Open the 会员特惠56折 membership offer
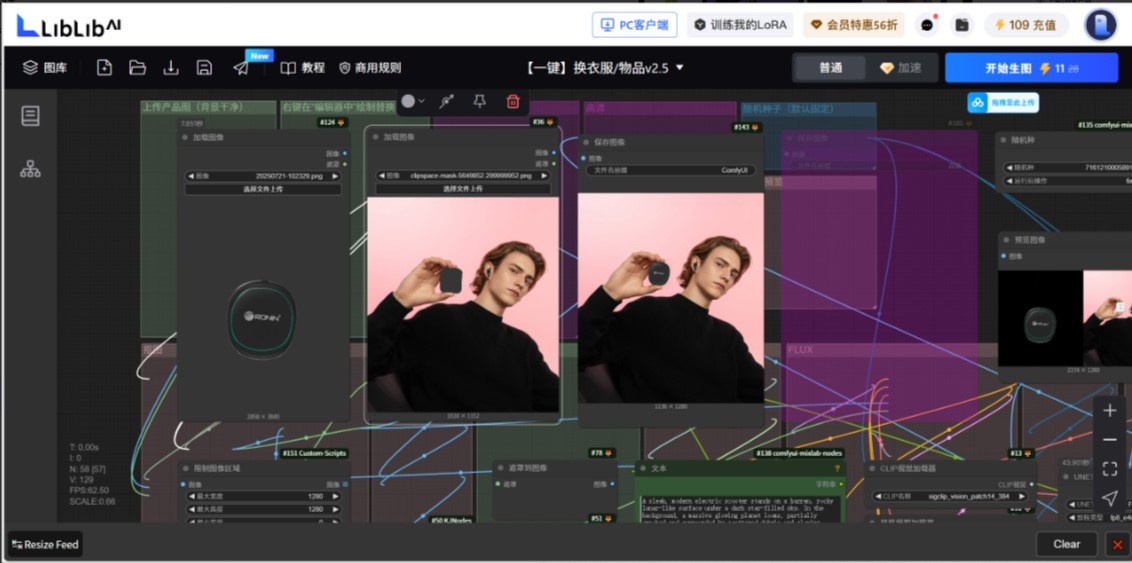 [x=853, y=25]
